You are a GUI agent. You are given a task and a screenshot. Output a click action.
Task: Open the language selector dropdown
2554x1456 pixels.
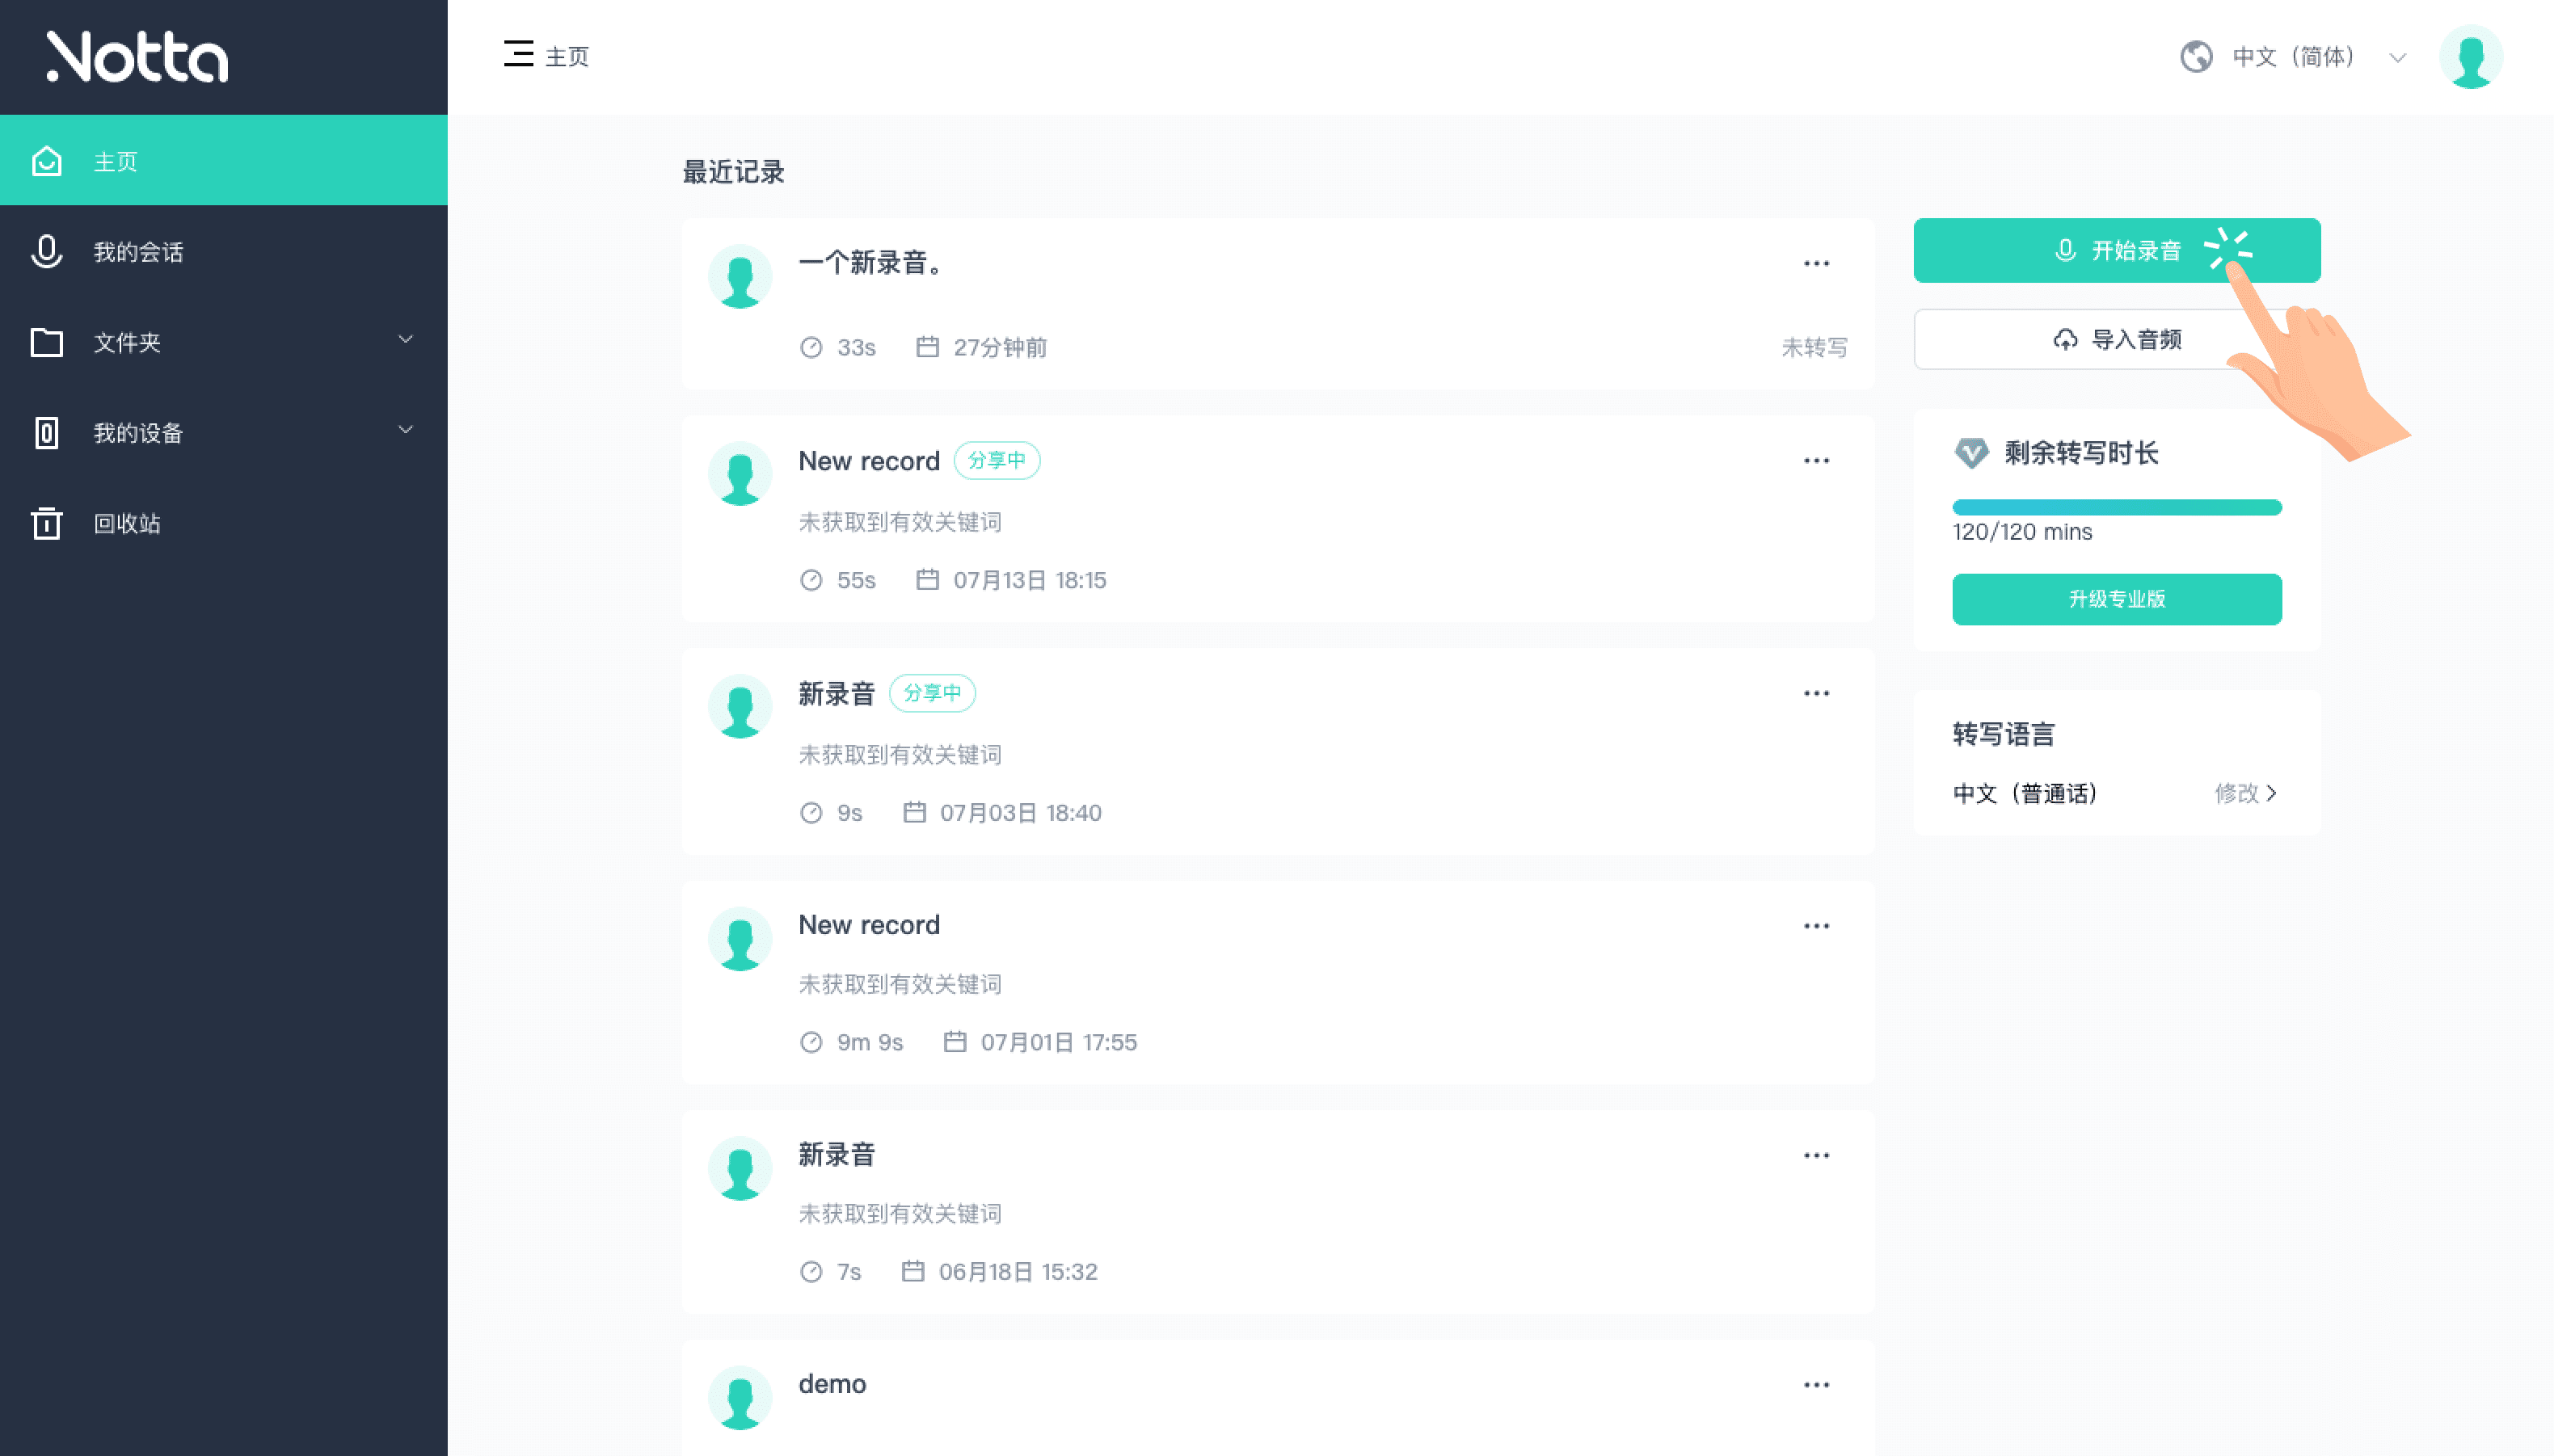pos(2397,57)
